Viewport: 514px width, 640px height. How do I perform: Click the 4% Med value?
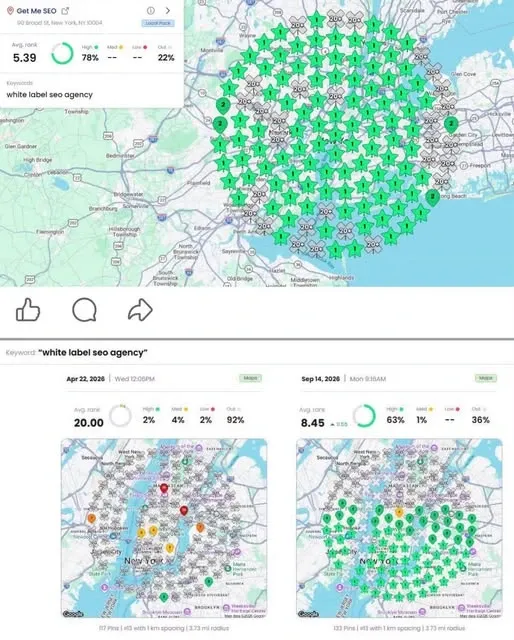pyautogui.click(x=178, y=420)
